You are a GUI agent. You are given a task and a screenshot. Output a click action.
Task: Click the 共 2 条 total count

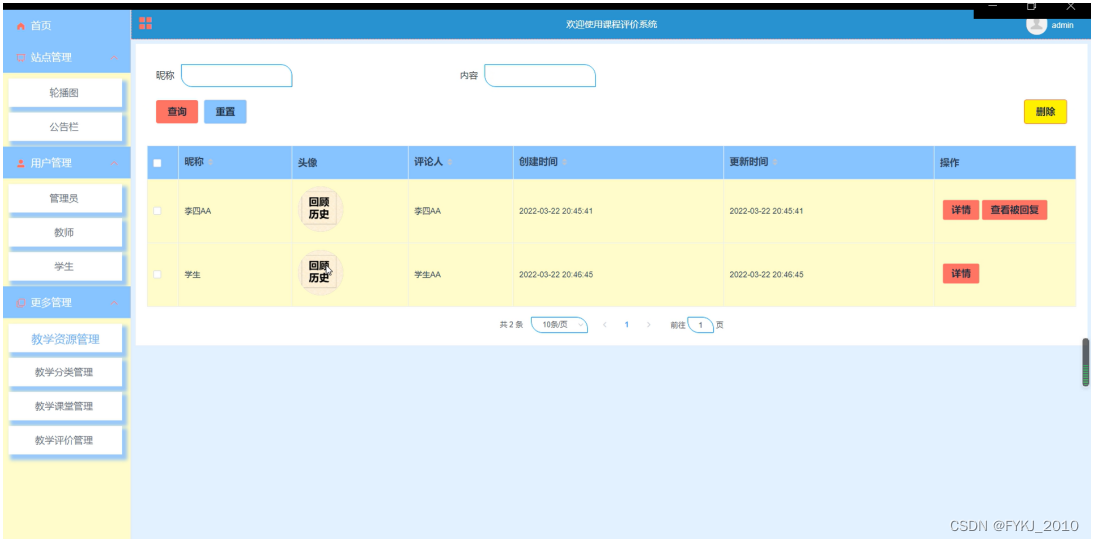click(x=511, y=325)
